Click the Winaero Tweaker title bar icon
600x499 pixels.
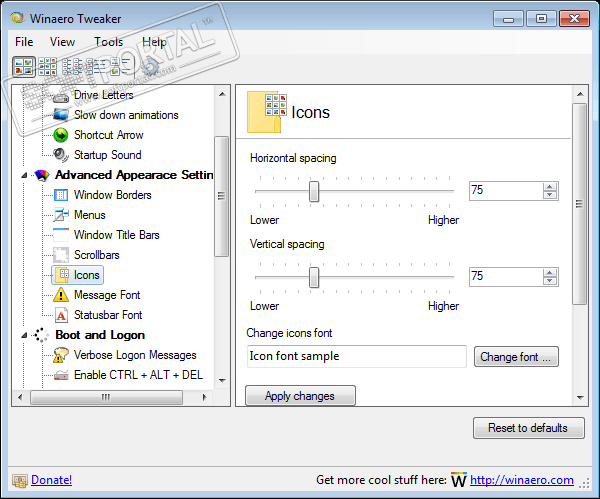click(18, 18)
